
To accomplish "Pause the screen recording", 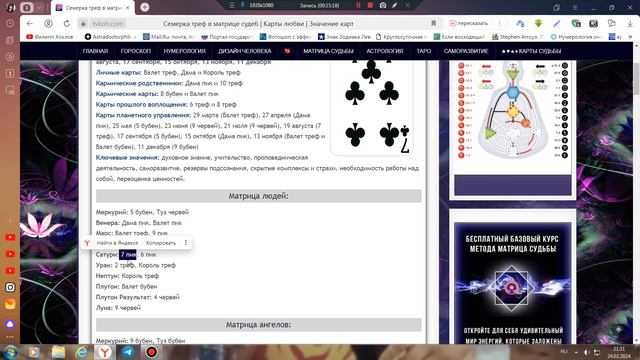I will coord(358,5).
